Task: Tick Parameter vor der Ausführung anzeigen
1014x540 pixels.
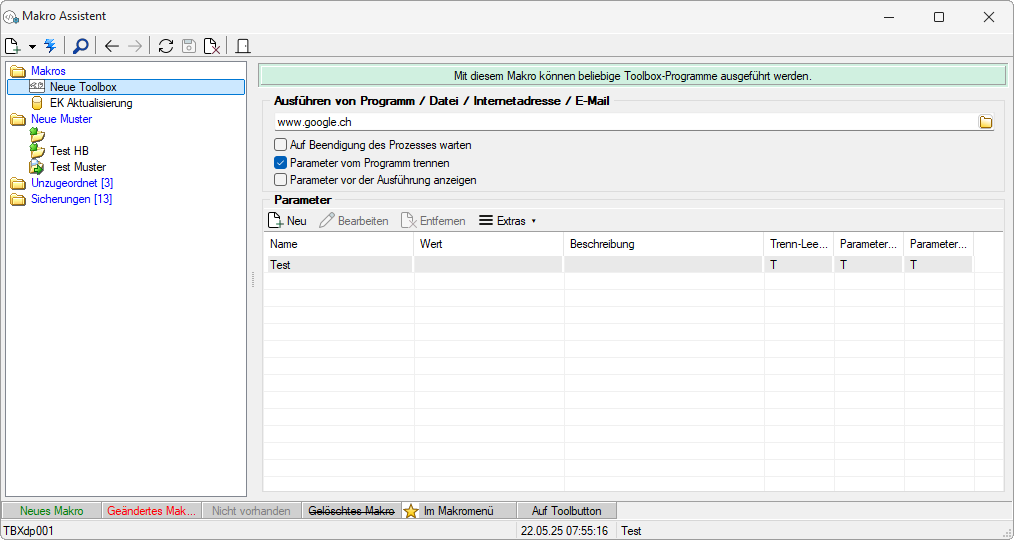Action: 281,180
